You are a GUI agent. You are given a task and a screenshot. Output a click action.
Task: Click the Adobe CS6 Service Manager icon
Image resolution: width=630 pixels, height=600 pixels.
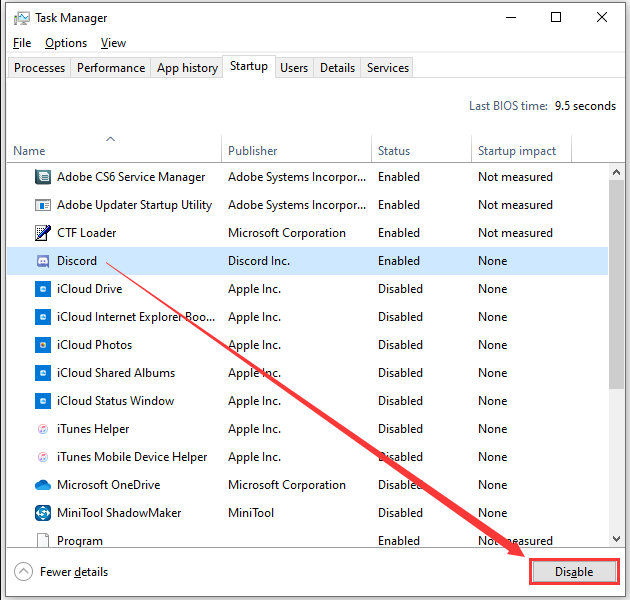coord(43,177)
